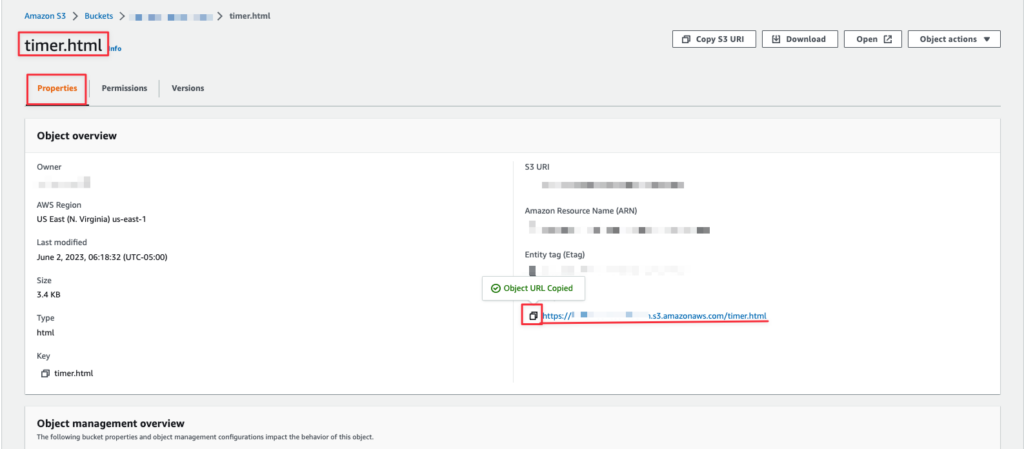
Task: Copy the timer.html key using its copy icon
Action: click(x=45, y=373)
